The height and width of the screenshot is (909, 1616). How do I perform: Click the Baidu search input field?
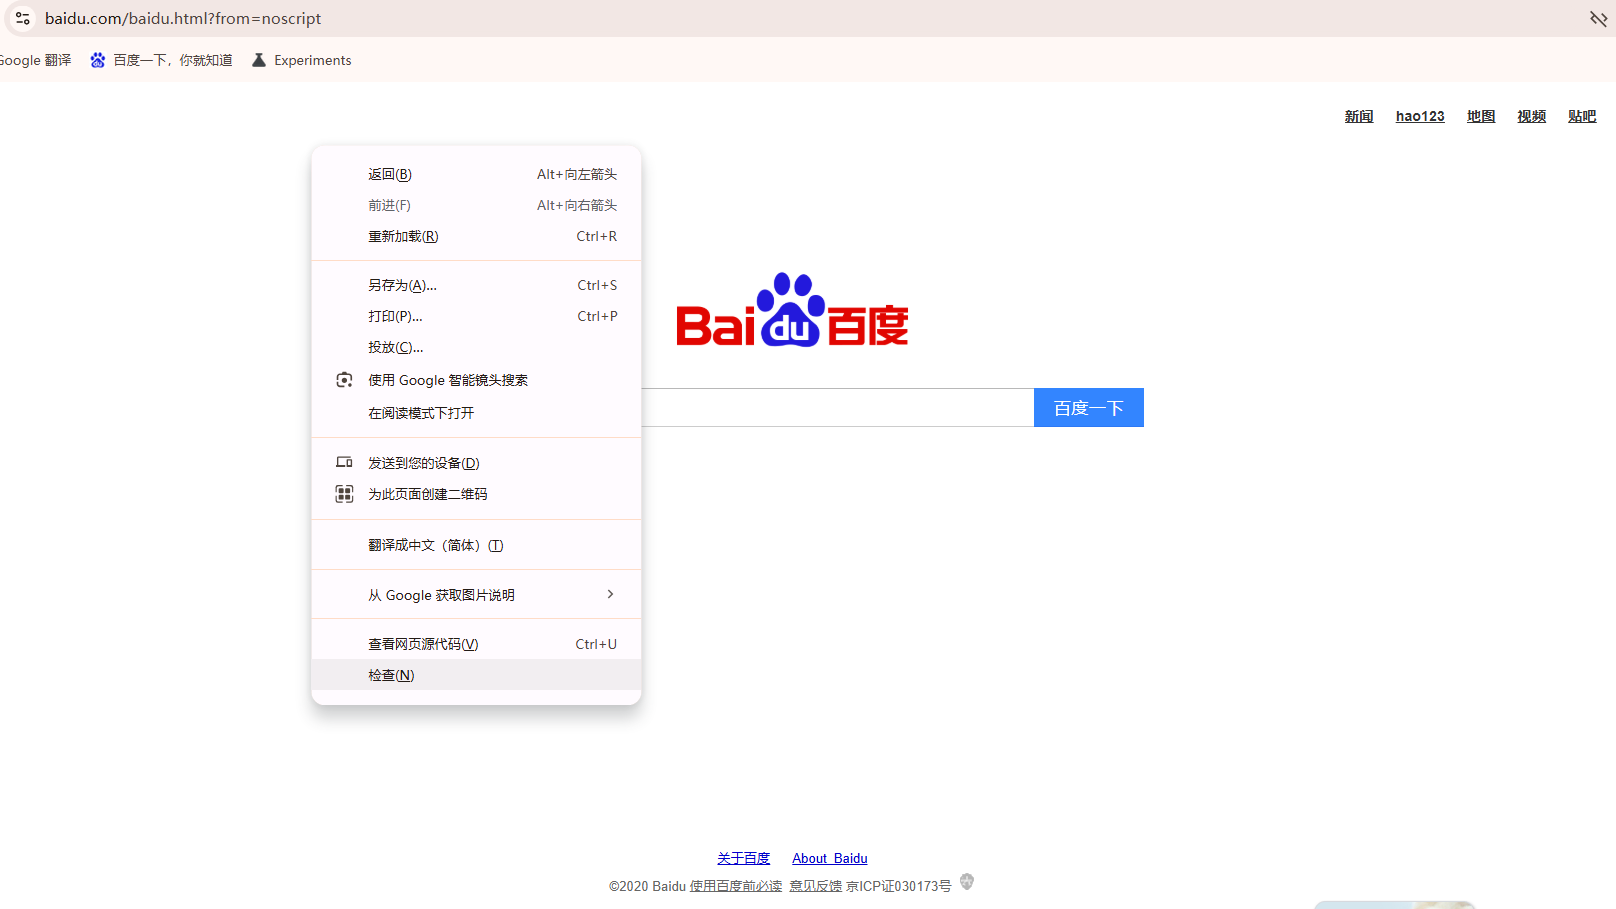[x=837, y=407]
